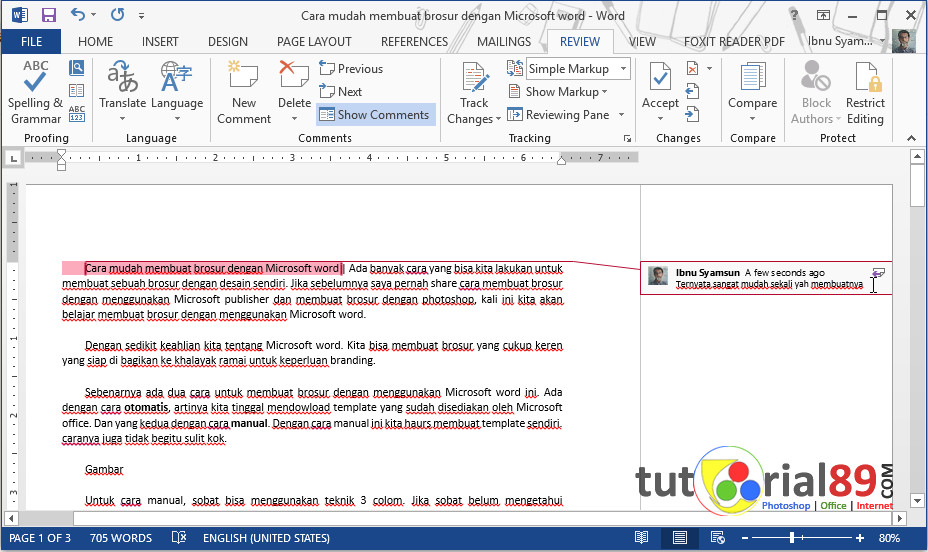Switch to the VIEW tab
Image resolution: width=928 pixels, height=552 pixels.
642,41
